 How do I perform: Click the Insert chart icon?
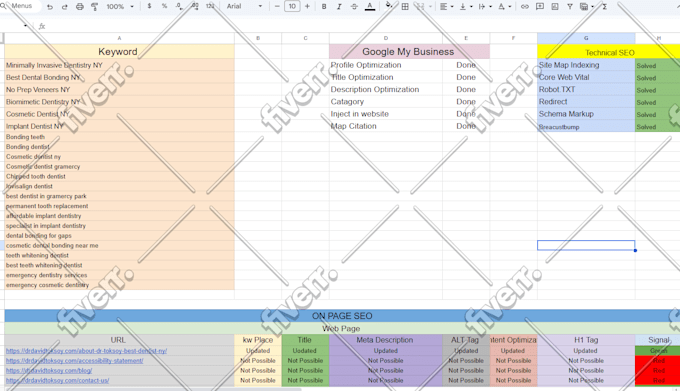(555, 7)
